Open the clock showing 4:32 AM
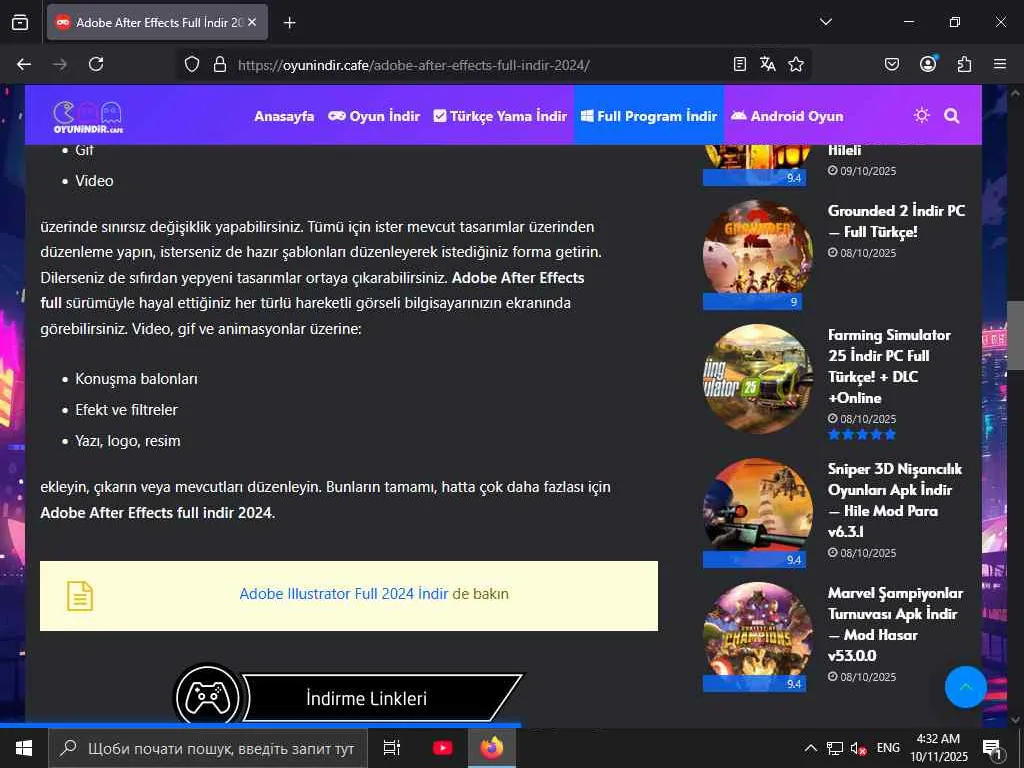1024x768 pixels. 938,748
